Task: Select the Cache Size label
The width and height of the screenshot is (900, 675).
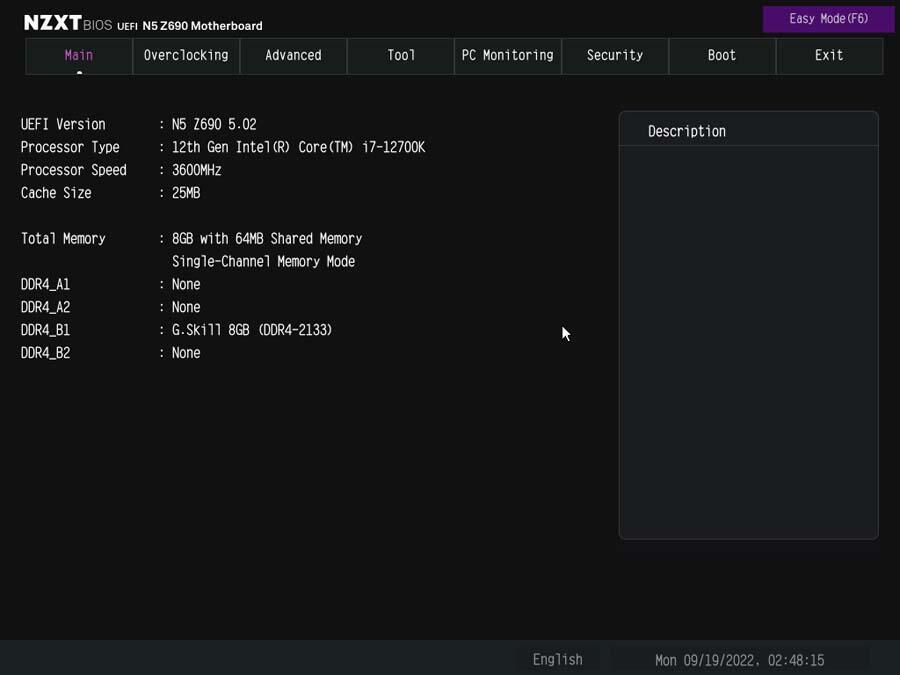Action: click(56, 193)
